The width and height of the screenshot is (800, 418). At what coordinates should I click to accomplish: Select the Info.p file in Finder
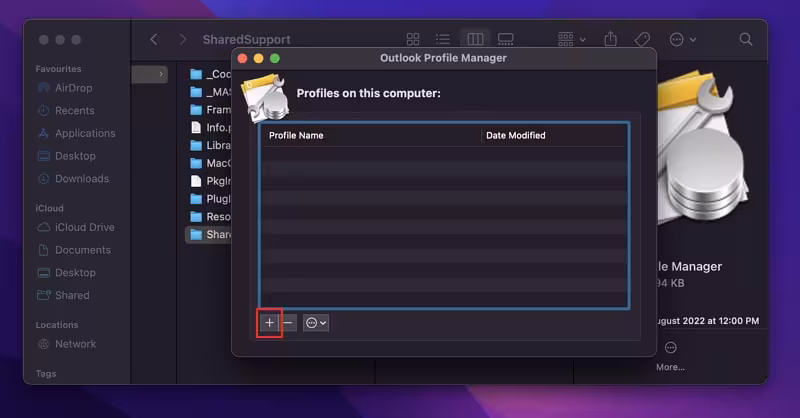(x=210, y=128)
